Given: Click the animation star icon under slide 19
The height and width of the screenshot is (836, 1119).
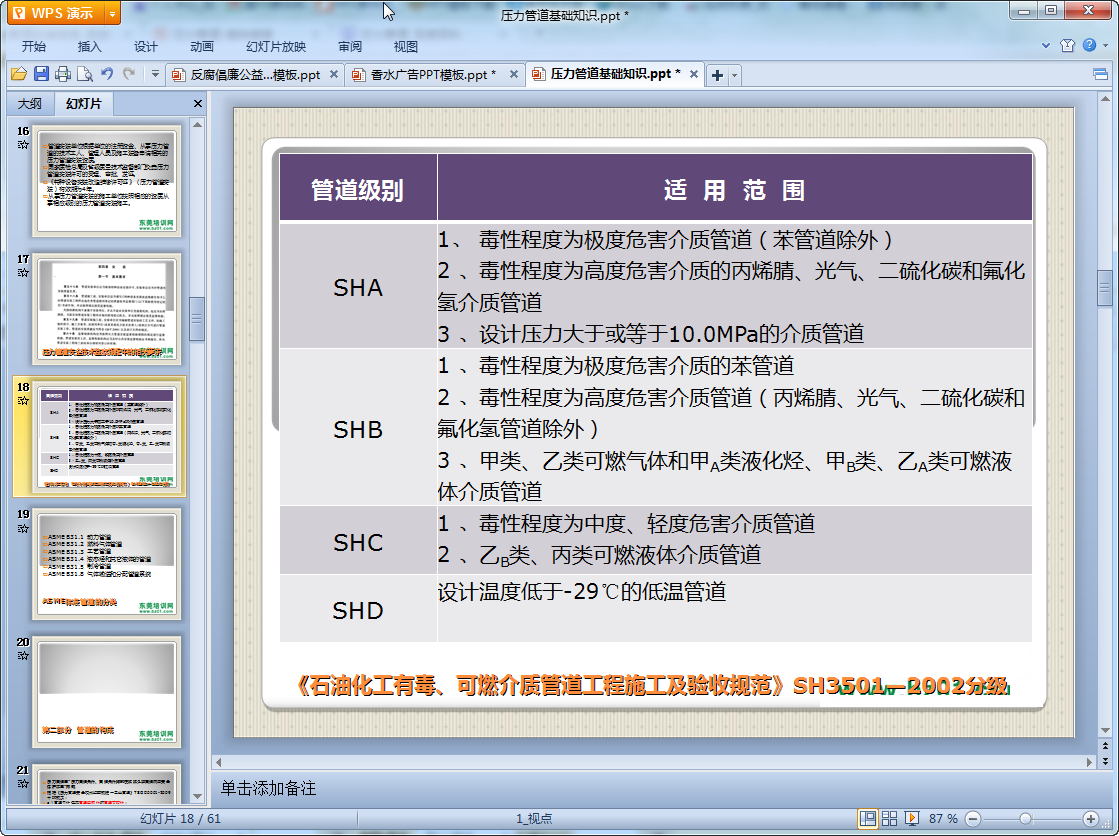Looking at the screenshot, I should [x=23, y=528].
